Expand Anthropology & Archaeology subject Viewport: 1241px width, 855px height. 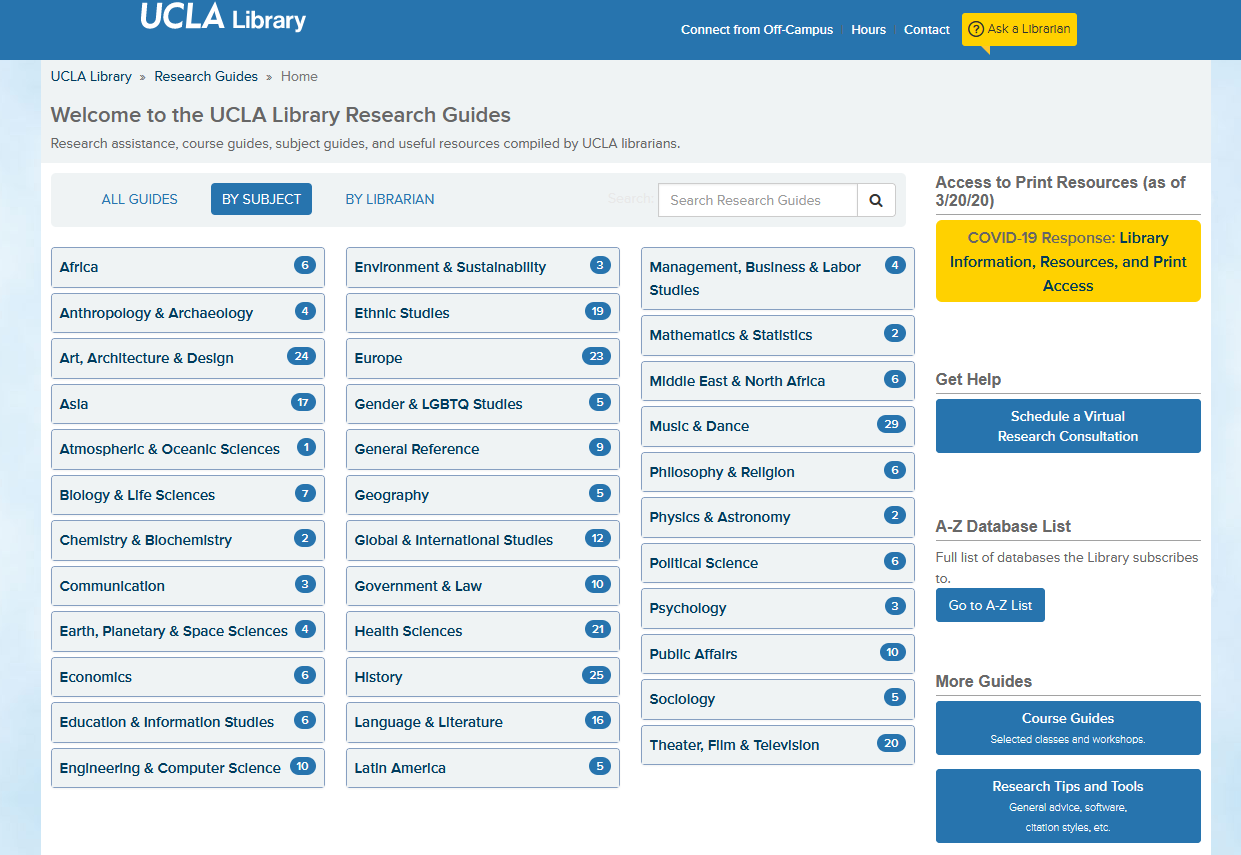pyautogui.click(x=188, y=313)
